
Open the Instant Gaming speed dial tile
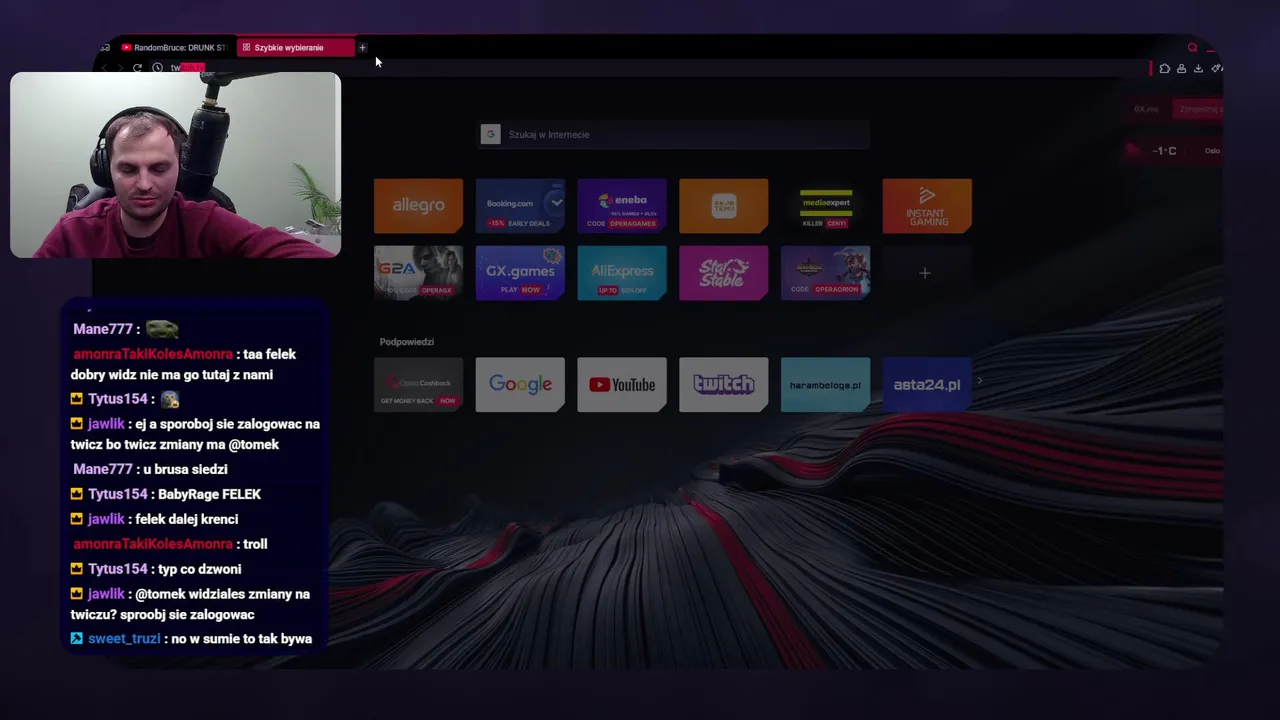click(927, 206)
